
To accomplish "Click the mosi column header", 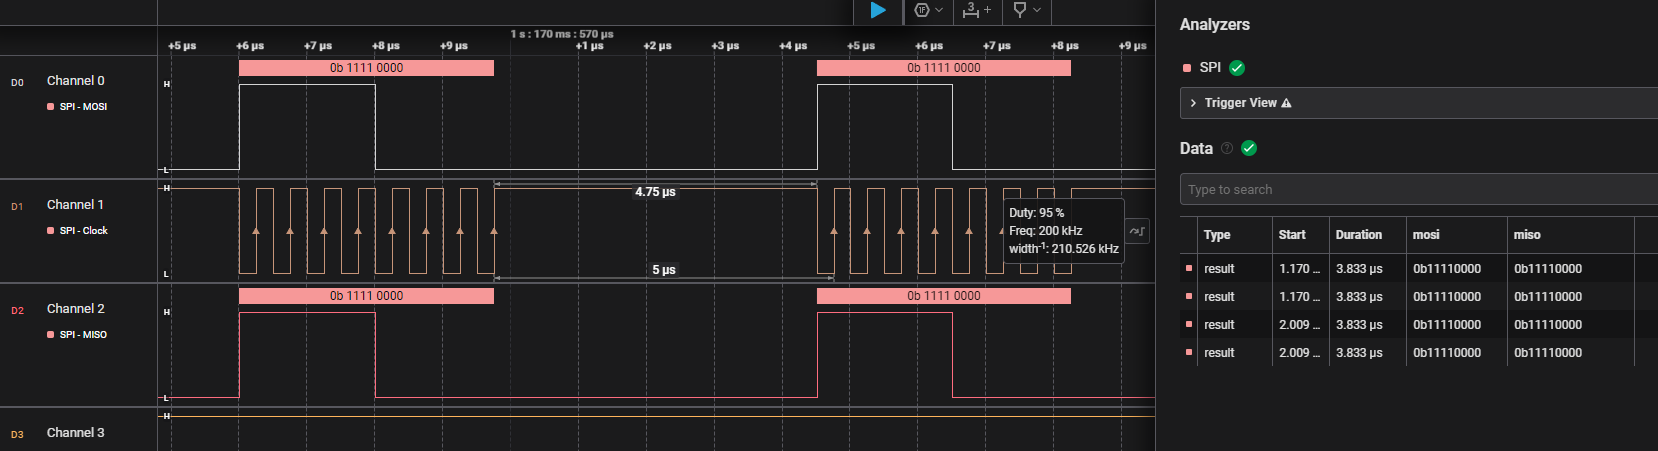I will coord(1426,235).
